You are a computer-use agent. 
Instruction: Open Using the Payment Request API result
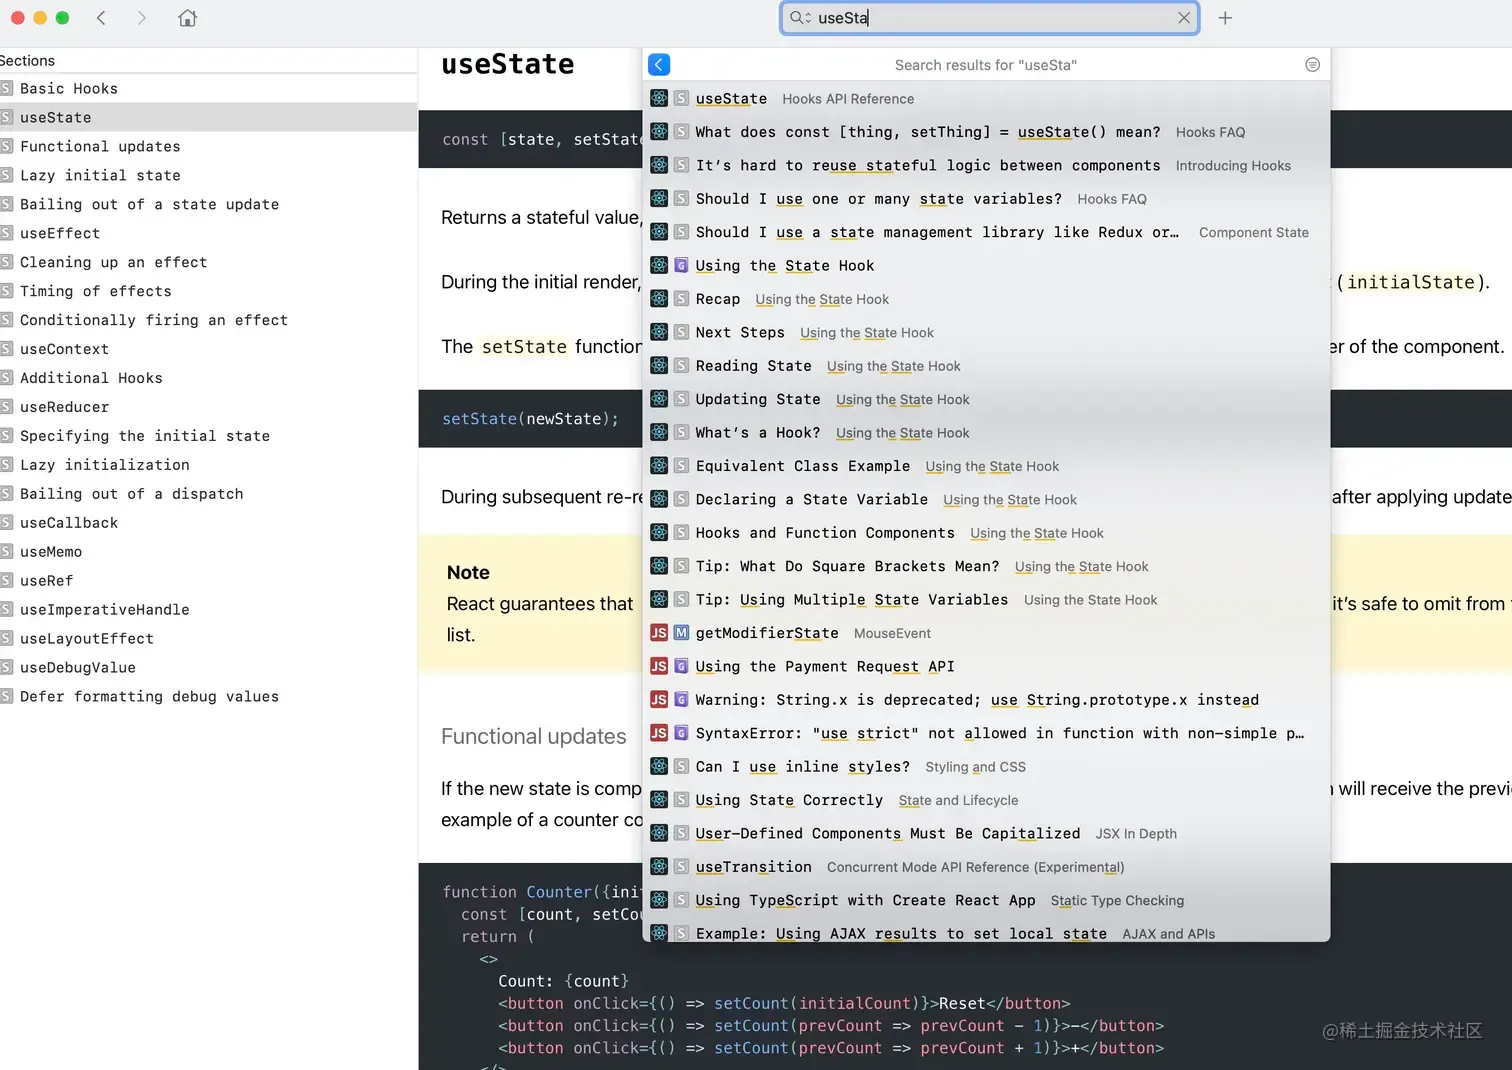825,667
